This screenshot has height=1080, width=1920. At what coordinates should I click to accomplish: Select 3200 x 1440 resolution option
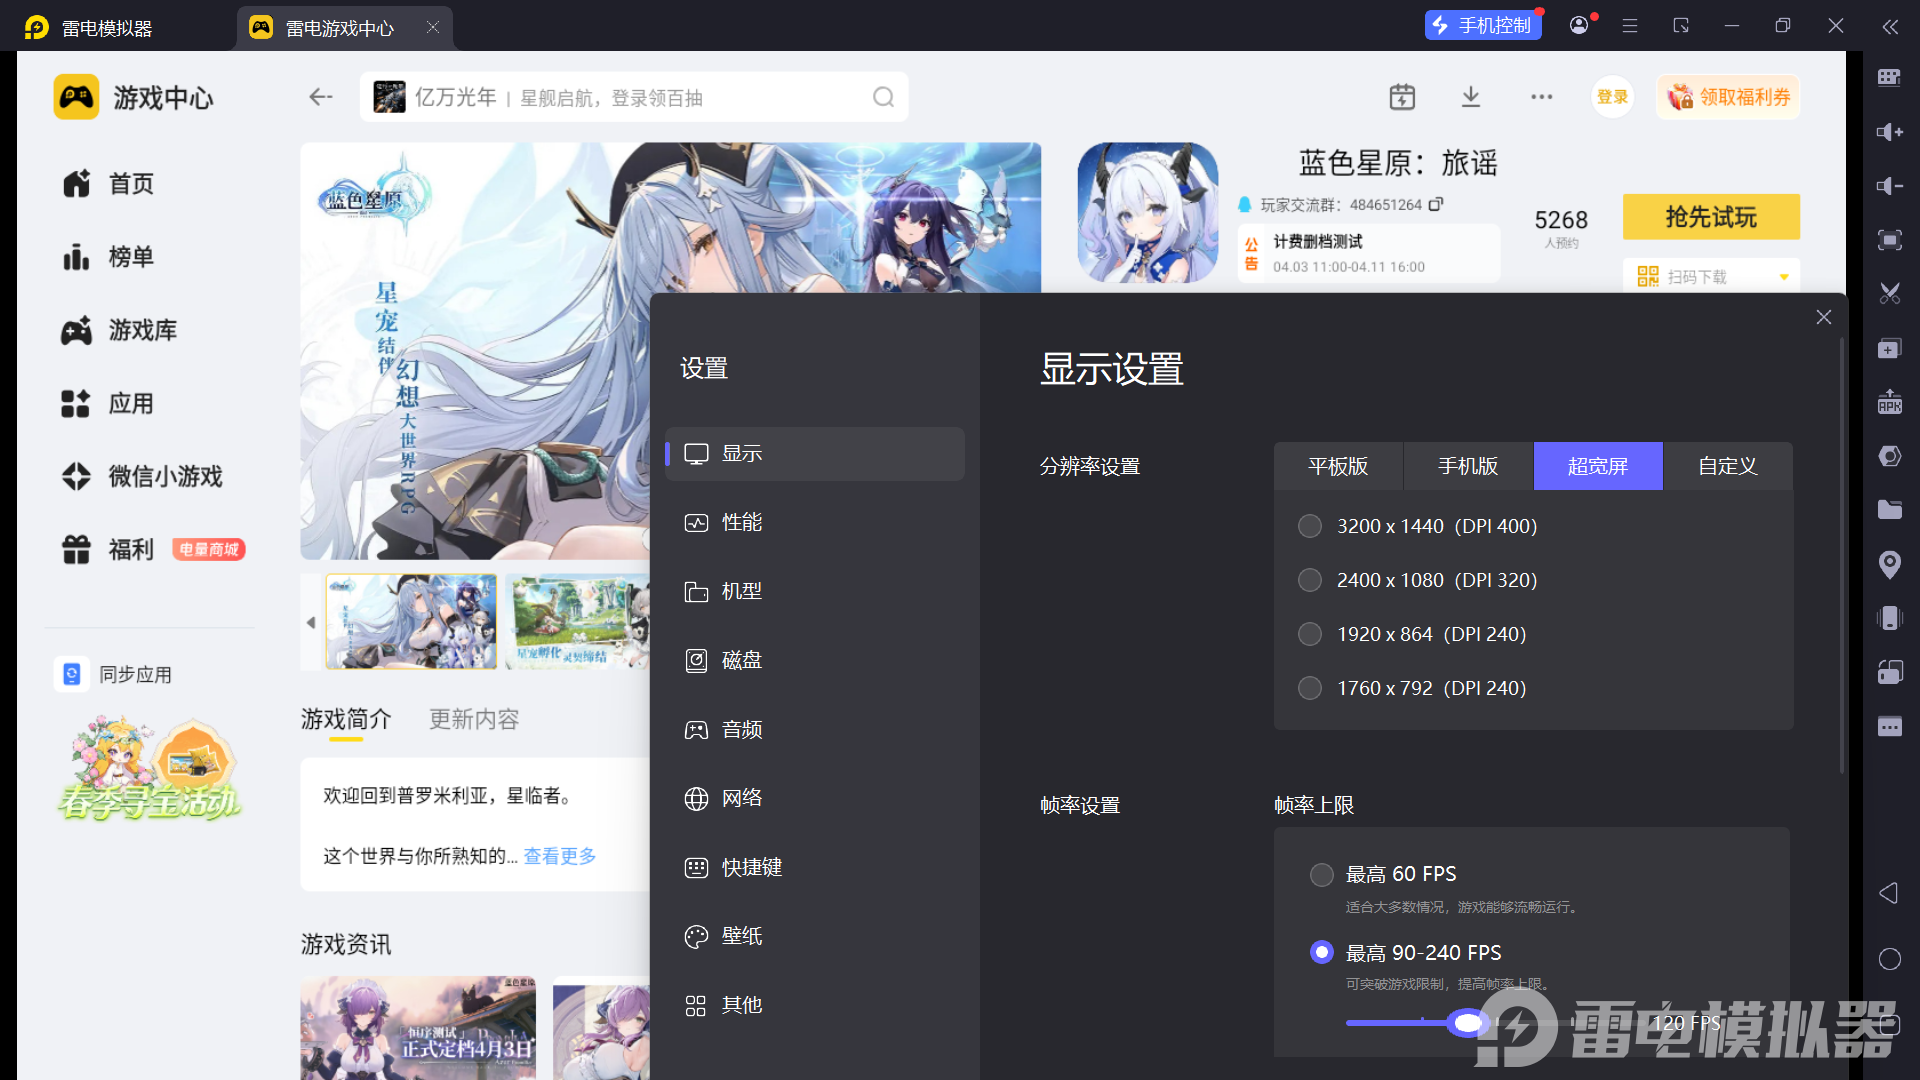1309,526
